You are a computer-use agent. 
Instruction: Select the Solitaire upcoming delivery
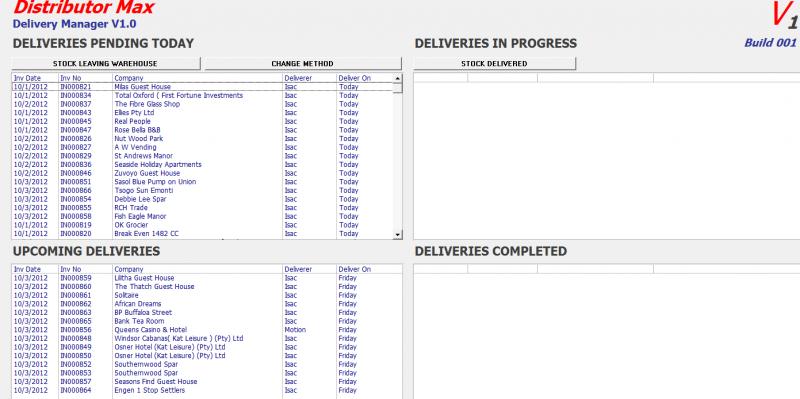207,295
